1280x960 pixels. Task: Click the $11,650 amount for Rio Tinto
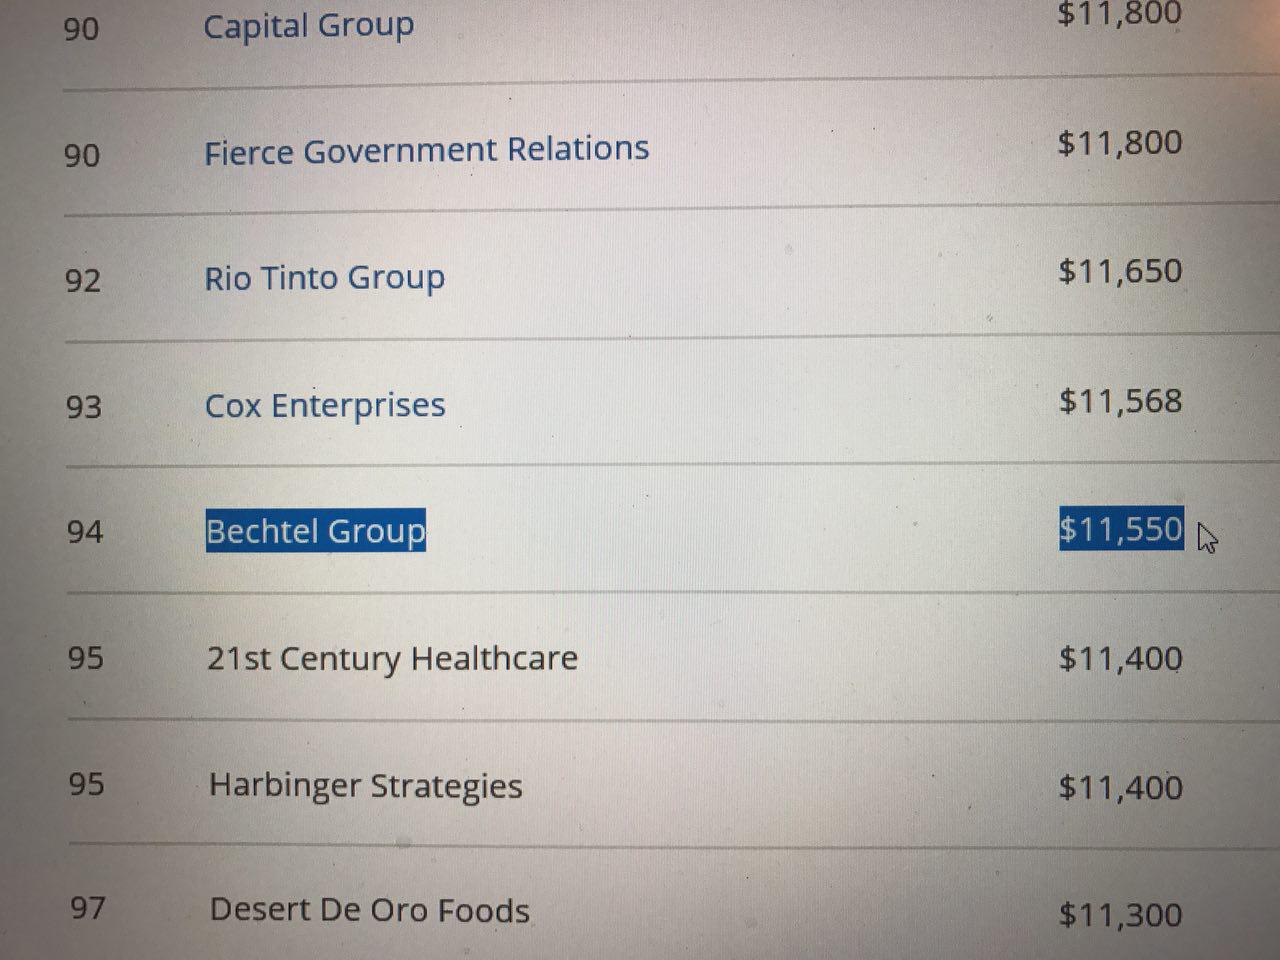tap(1120, 272)
